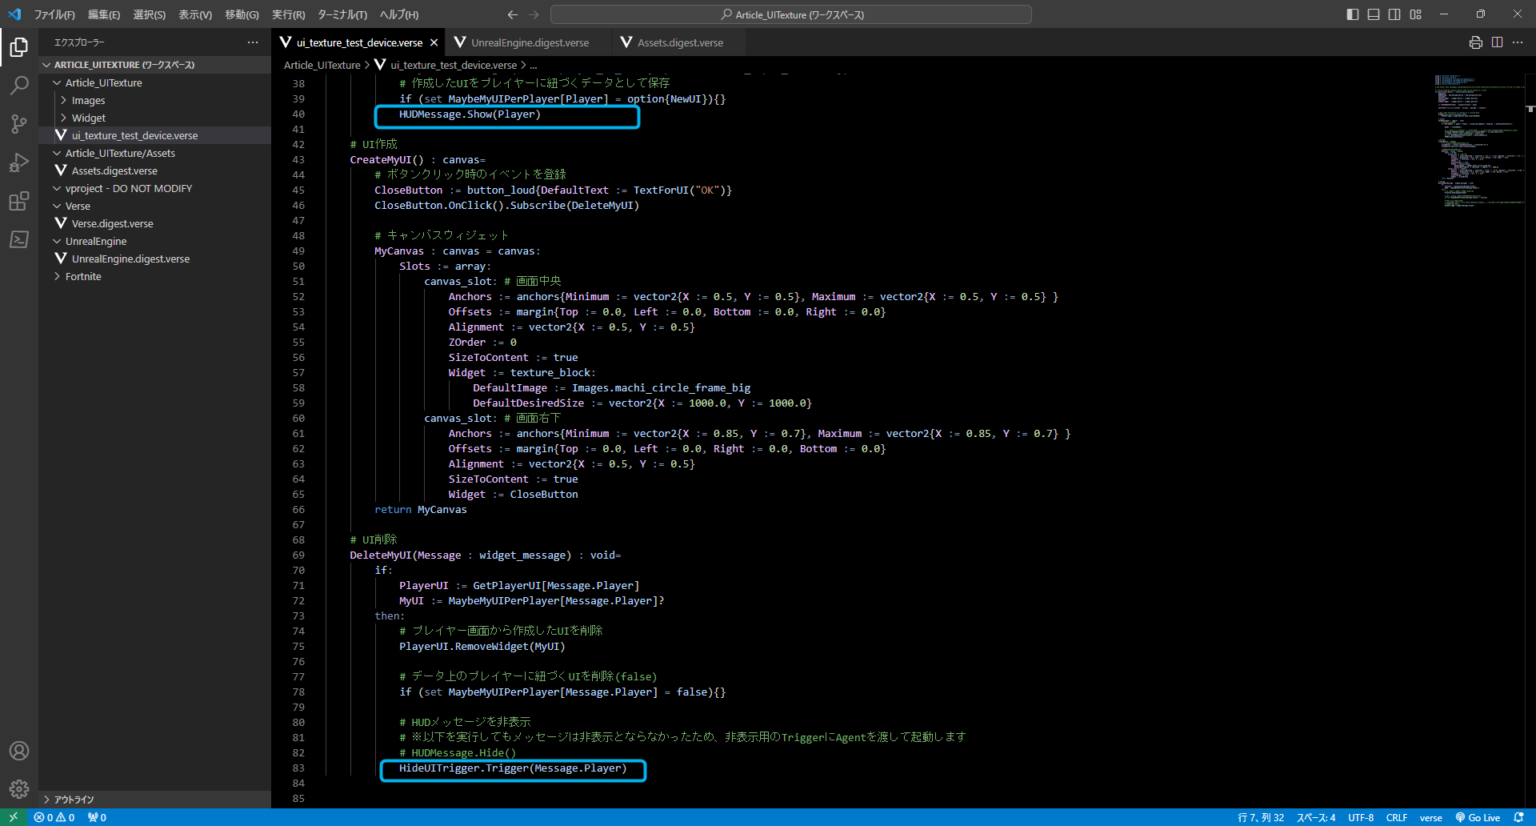Screen dimensions: 1536x826
Task: Click the split editor right icon
Action: point(1497,42)
